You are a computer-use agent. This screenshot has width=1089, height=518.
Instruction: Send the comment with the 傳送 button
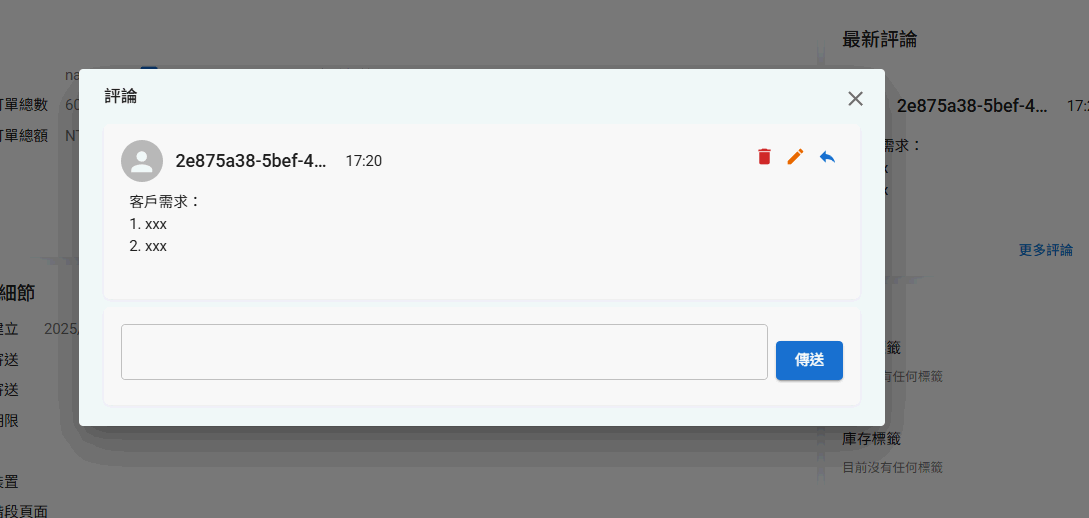coord(809,360)
